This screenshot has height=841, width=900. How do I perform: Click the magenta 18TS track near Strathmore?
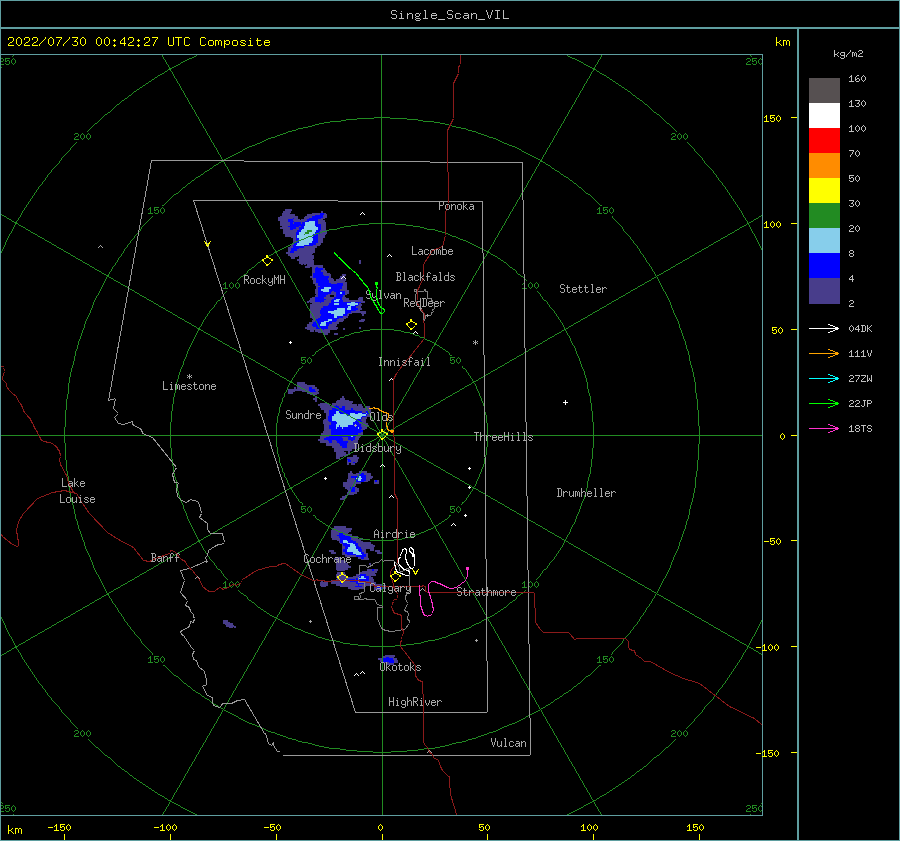point(445,591)
